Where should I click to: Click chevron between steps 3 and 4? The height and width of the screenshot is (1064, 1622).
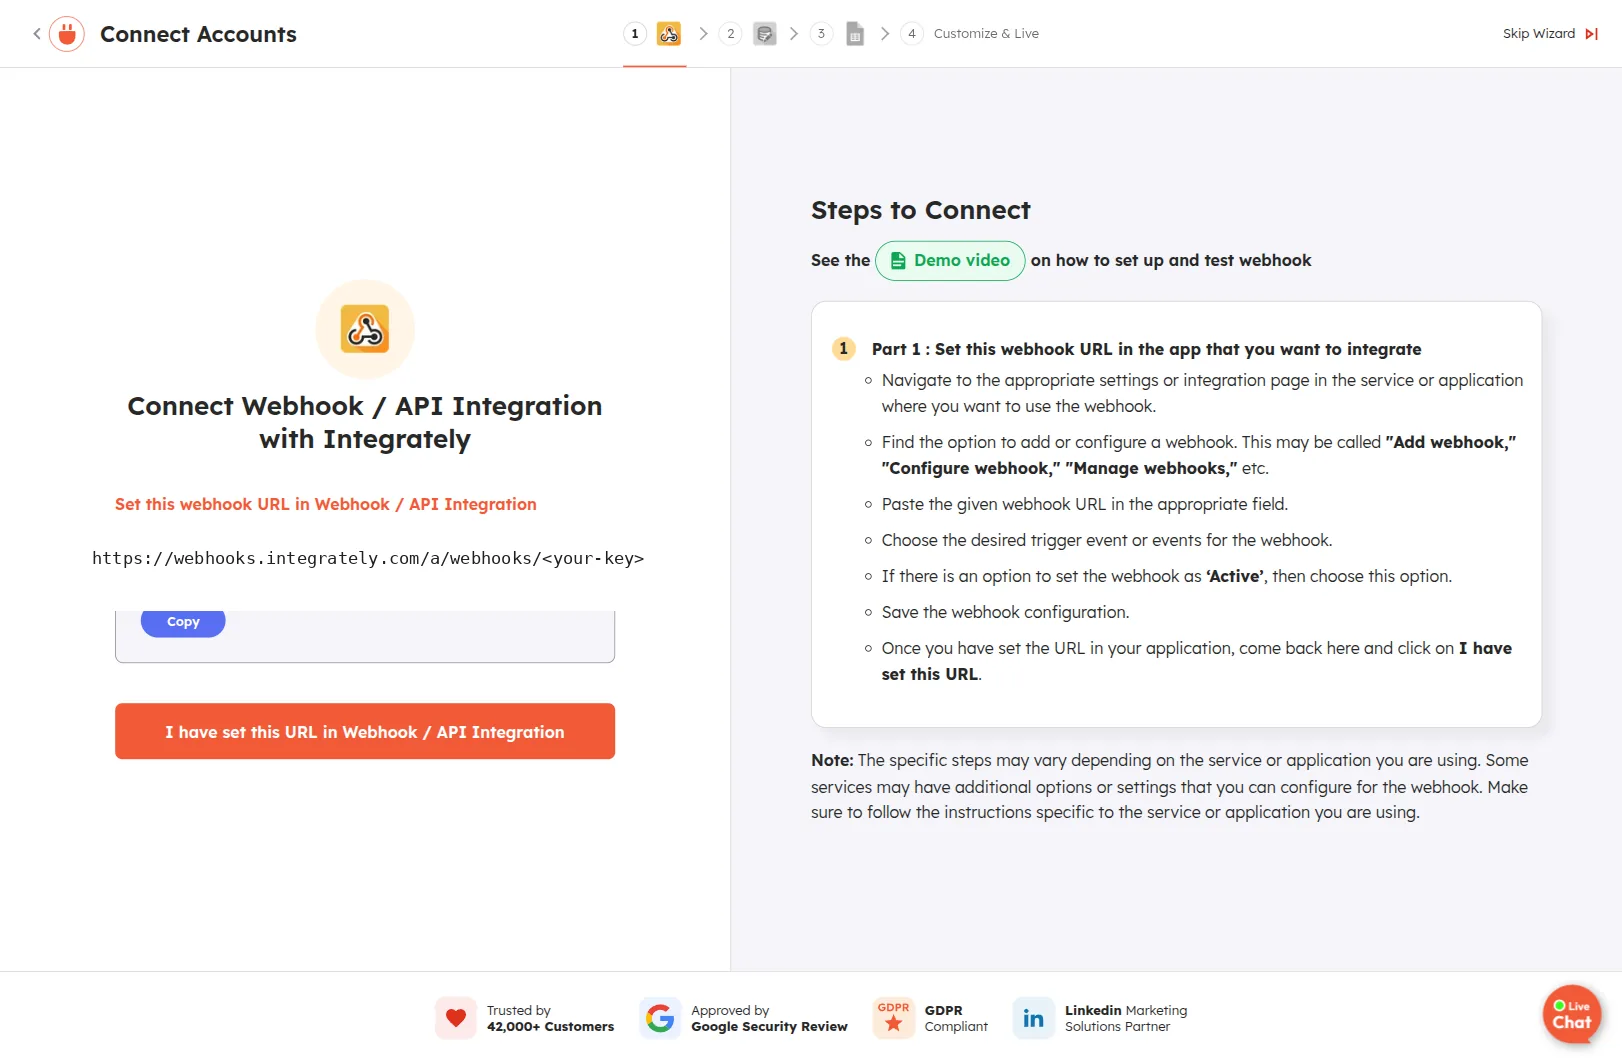pos(884,34)
